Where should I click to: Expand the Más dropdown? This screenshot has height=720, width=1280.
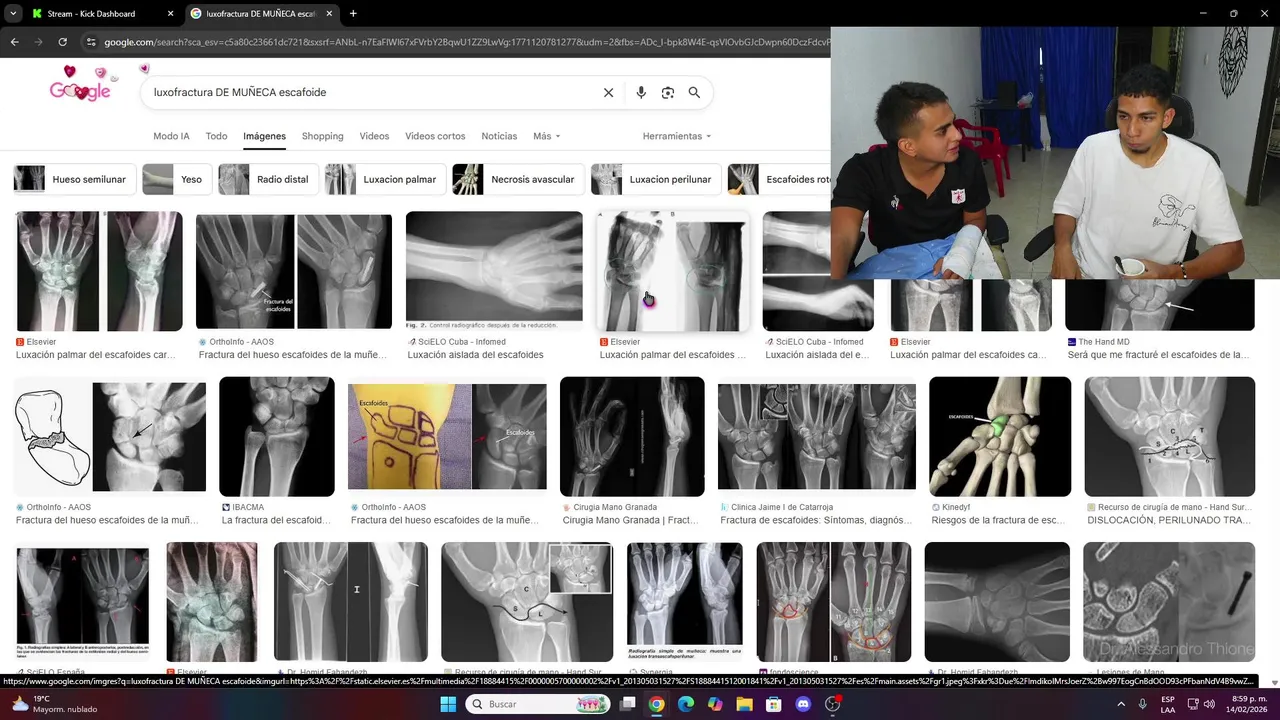546,136
